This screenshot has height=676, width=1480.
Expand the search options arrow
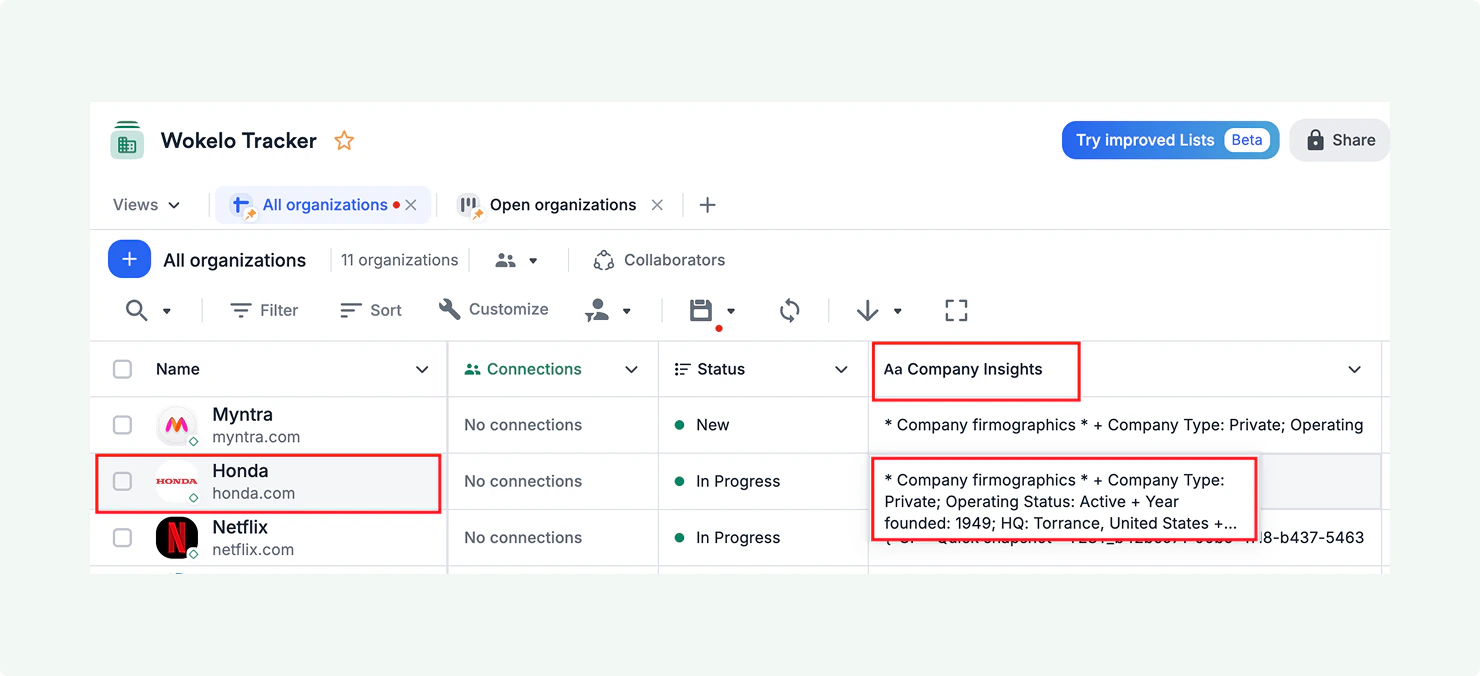[166, 311]
